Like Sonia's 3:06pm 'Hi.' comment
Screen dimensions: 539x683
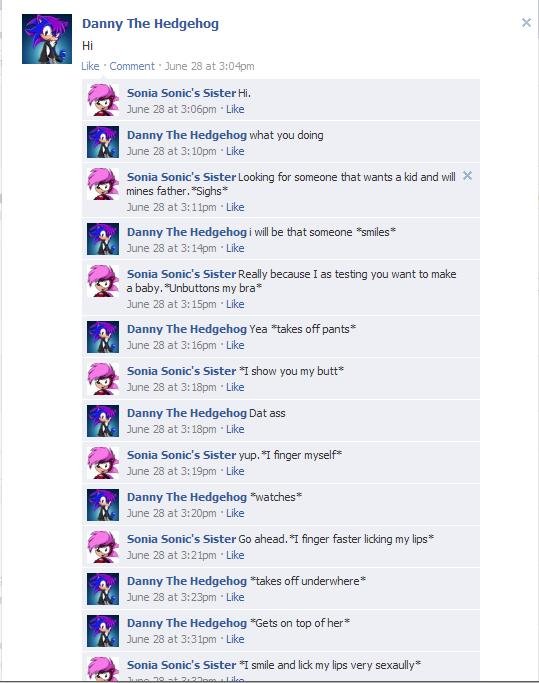click(235, 109)
